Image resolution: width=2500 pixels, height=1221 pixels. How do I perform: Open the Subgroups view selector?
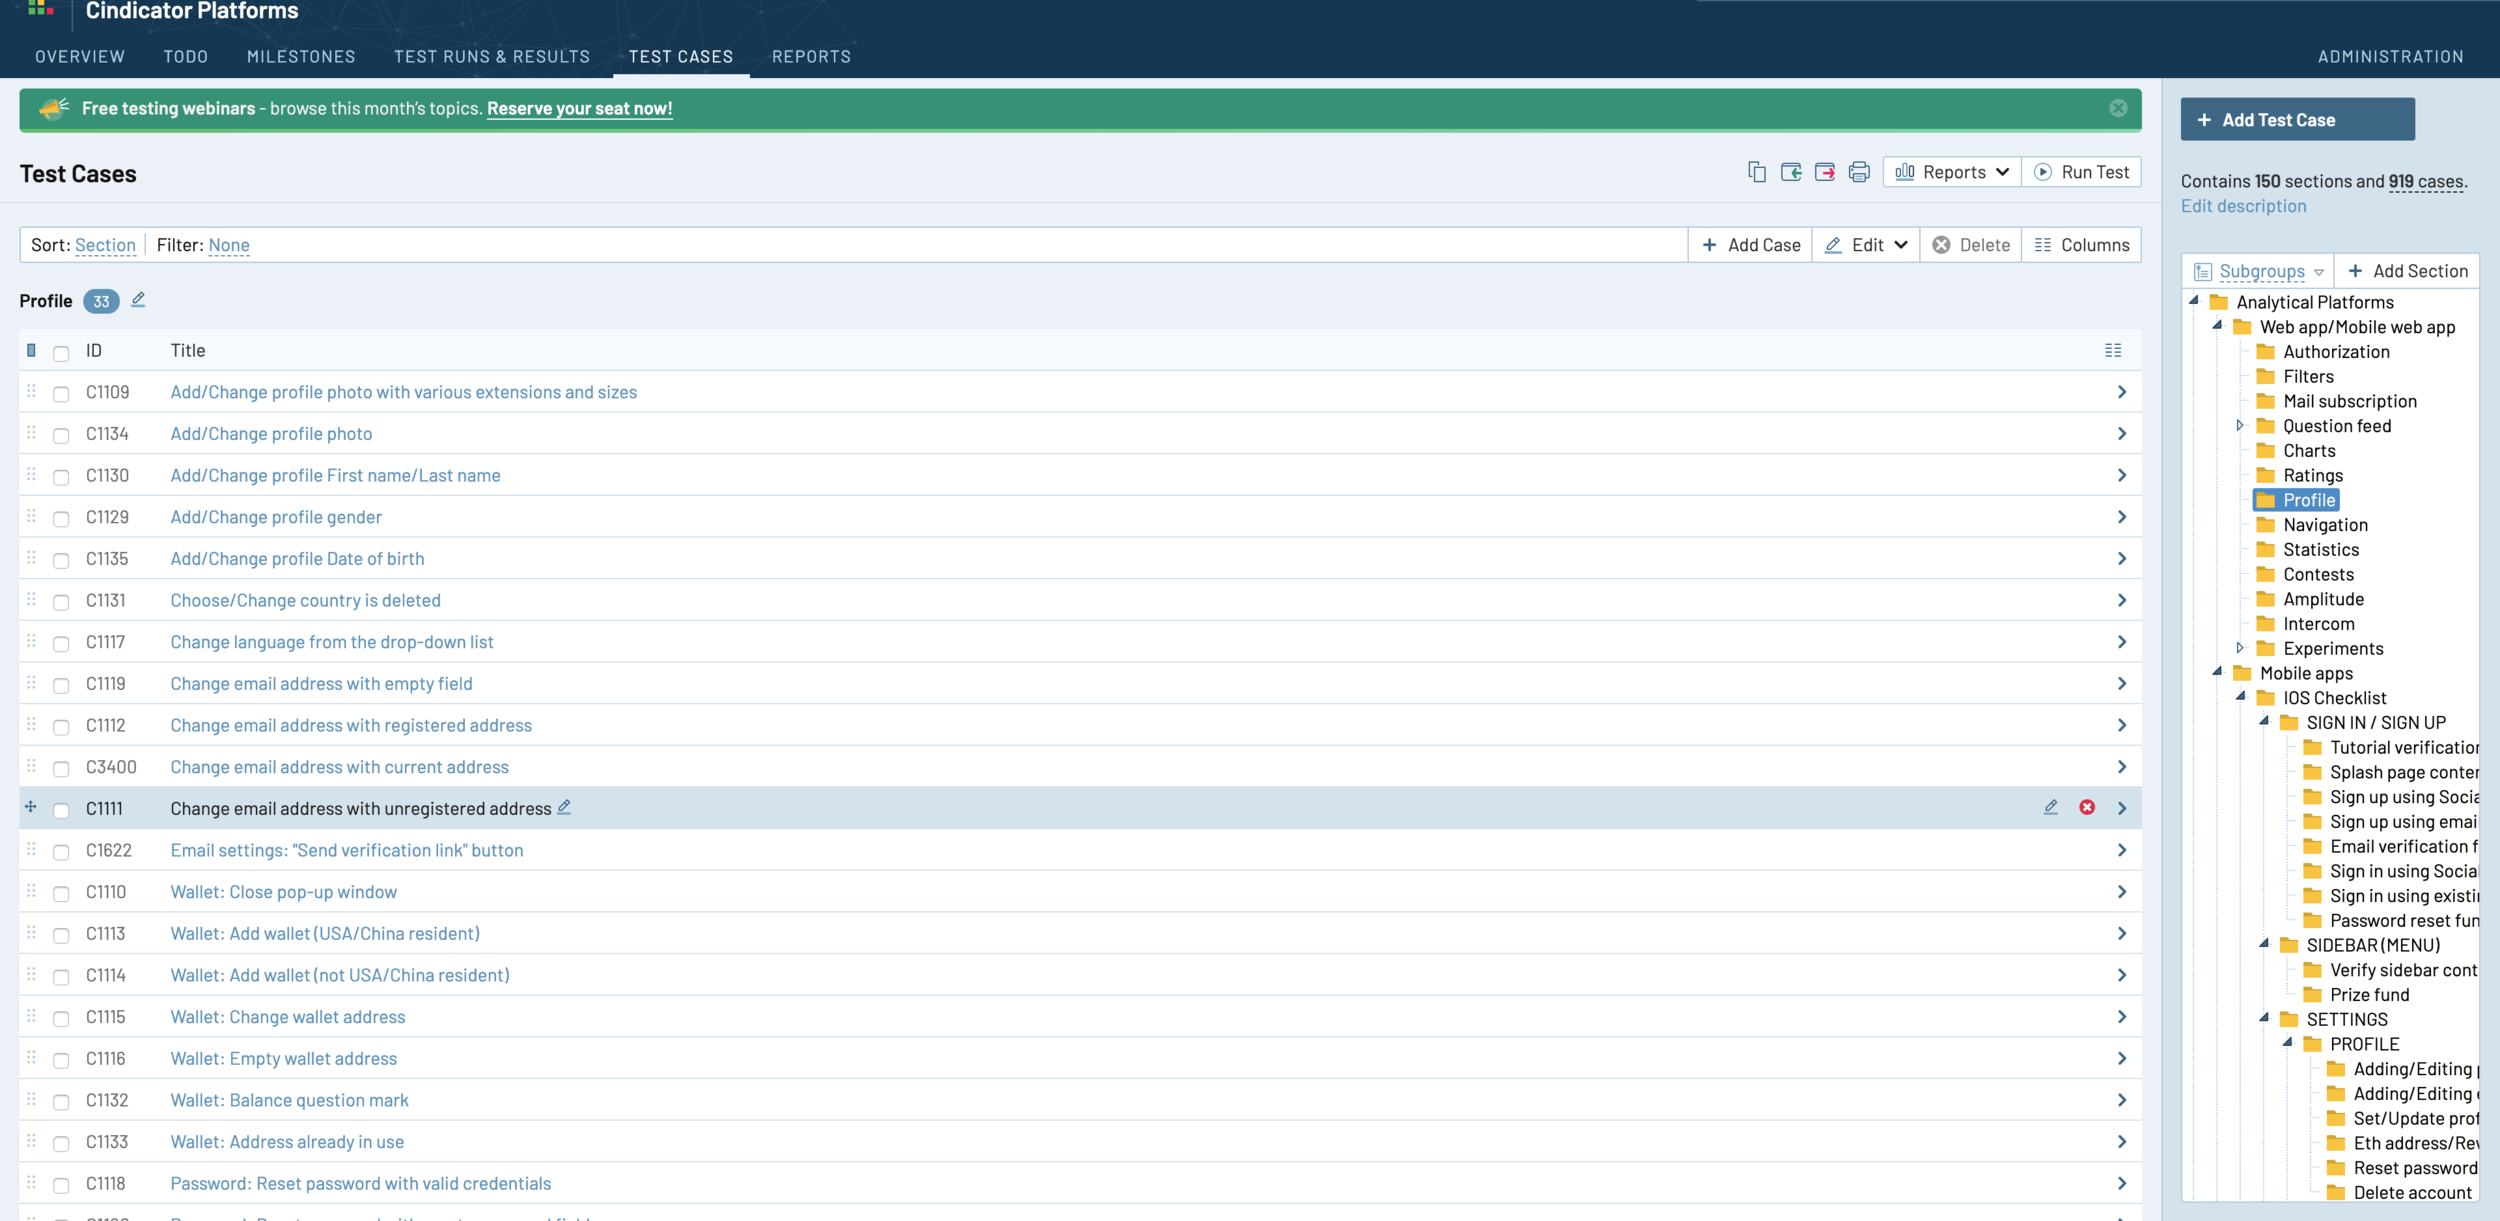click(2260, 271)
